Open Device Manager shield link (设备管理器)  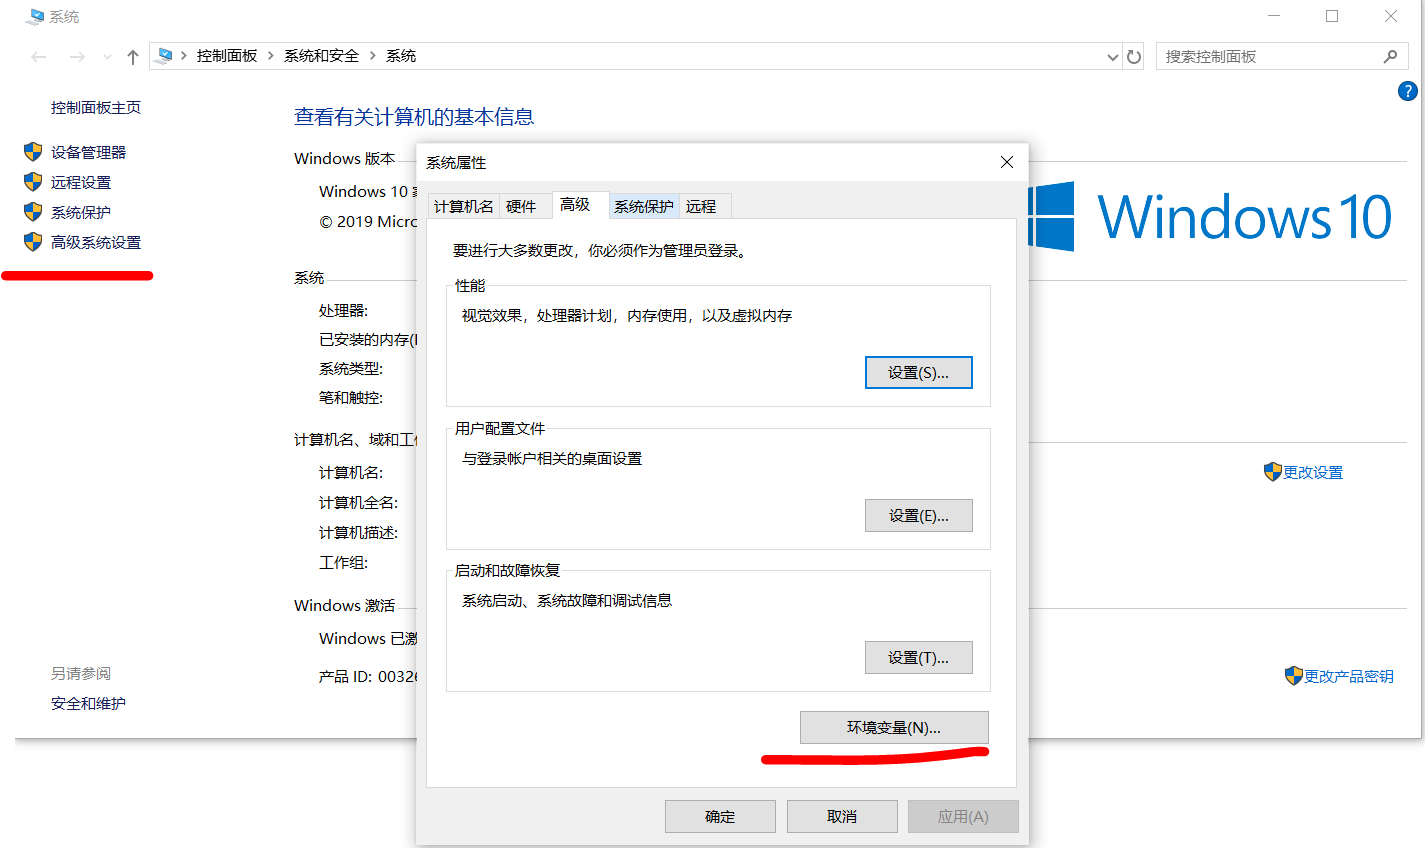point(88,153)
